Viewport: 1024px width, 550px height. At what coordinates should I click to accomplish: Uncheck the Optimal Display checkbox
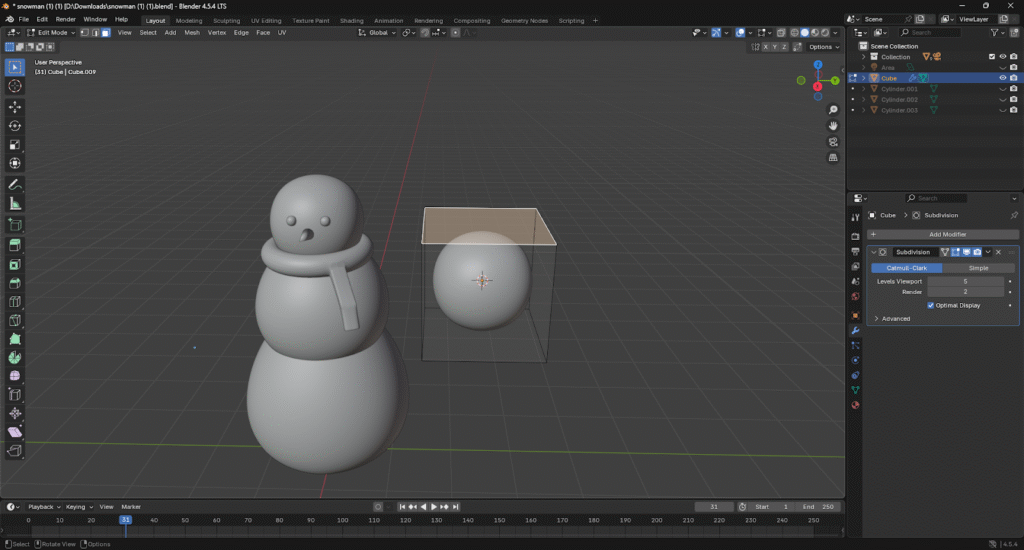pyautogui.click(x=932, y=305)
